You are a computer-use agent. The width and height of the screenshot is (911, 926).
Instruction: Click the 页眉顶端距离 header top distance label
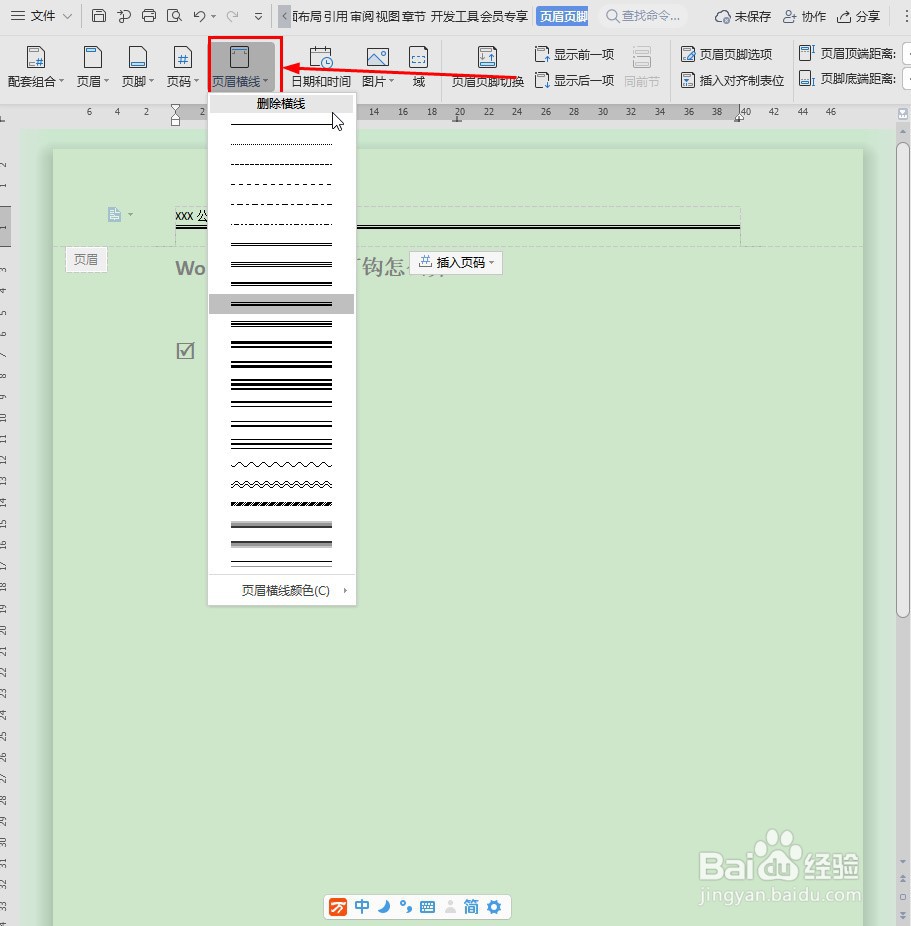click(x=858, y=54)
